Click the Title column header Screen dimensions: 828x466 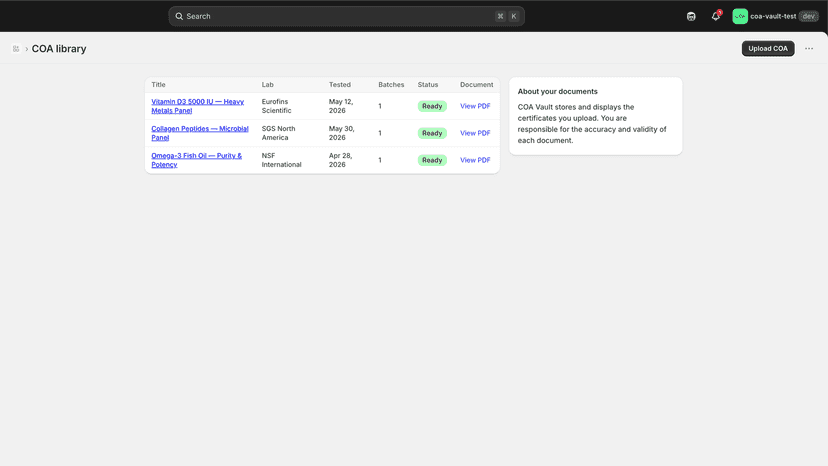[158, 85]
